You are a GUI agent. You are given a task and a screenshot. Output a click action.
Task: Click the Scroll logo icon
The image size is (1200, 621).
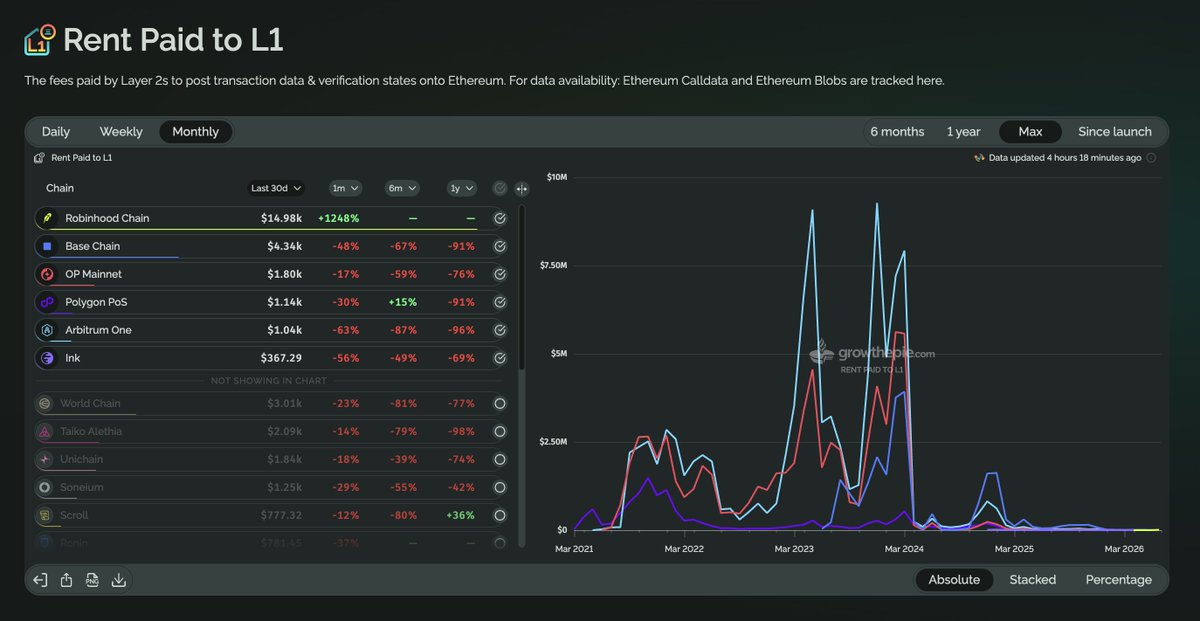(44, 516)
